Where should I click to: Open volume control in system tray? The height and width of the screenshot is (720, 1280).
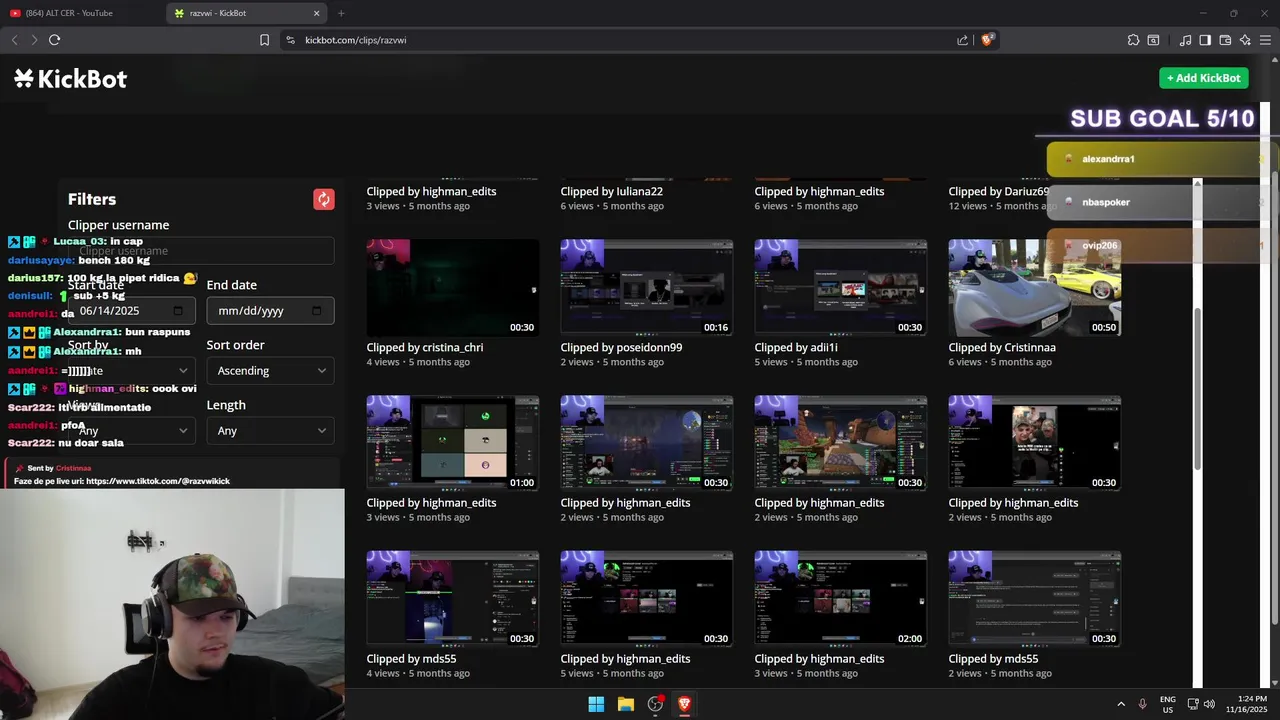click(x=1209, y=704)
